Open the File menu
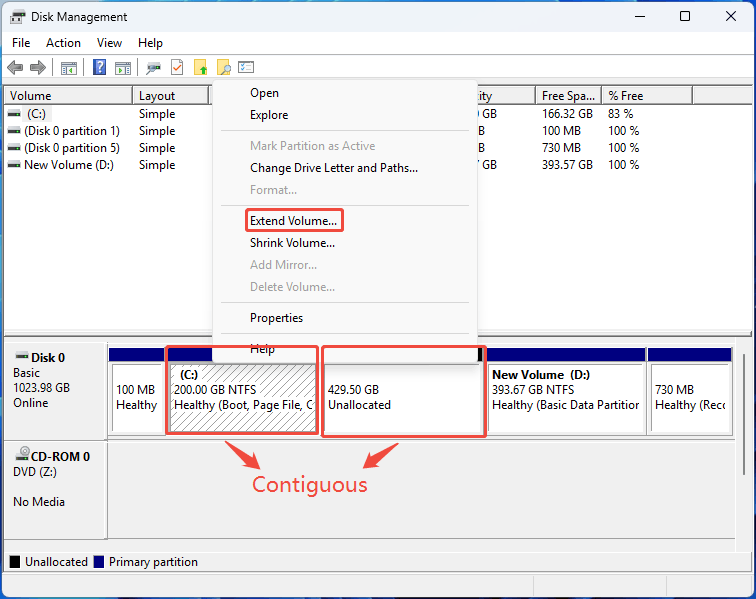 [x=21, y=43]
